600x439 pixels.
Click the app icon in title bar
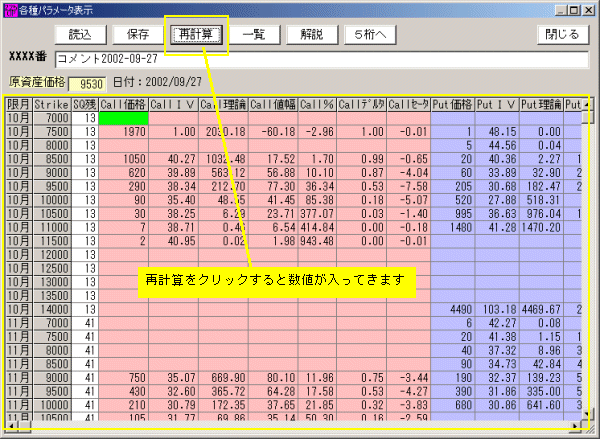coord(11,10)
